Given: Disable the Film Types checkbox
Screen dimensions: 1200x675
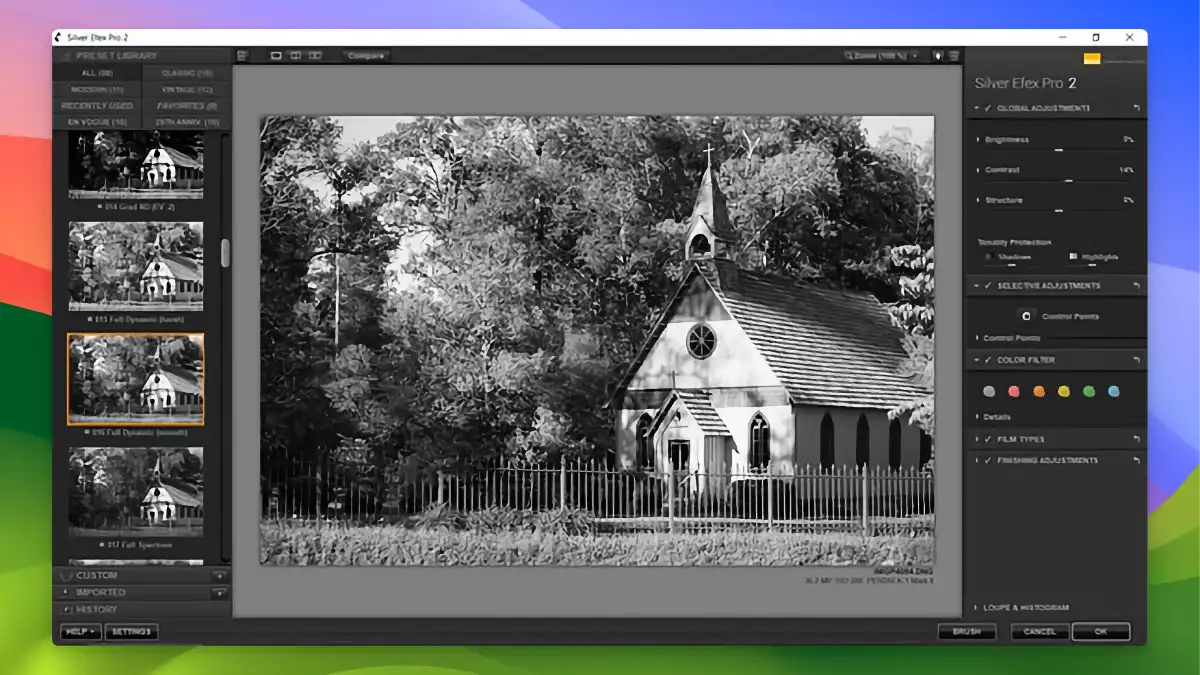Looking at the screenshot, I should (988, 439).
